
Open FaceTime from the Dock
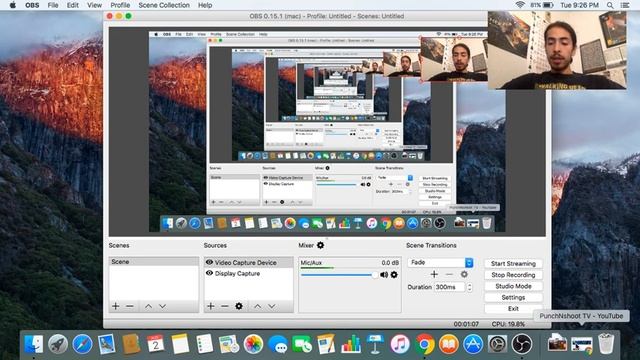pyautogui.click(x=302, y=344)
